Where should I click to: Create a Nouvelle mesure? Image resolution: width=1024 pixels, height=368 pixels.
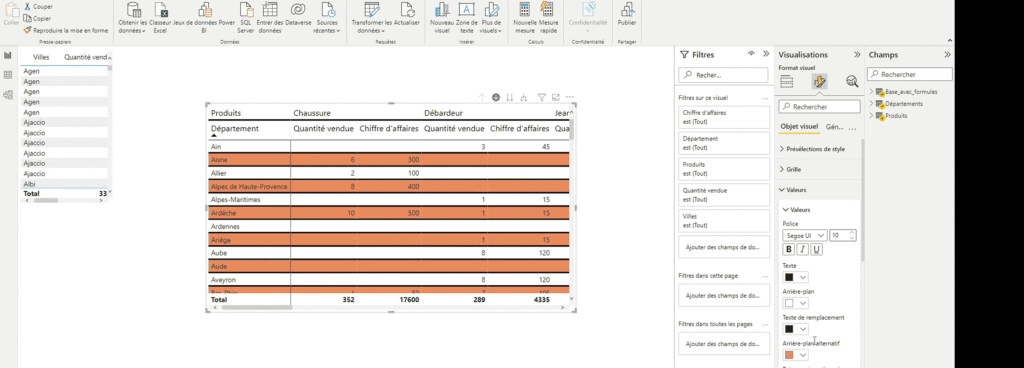coord(524,18)
